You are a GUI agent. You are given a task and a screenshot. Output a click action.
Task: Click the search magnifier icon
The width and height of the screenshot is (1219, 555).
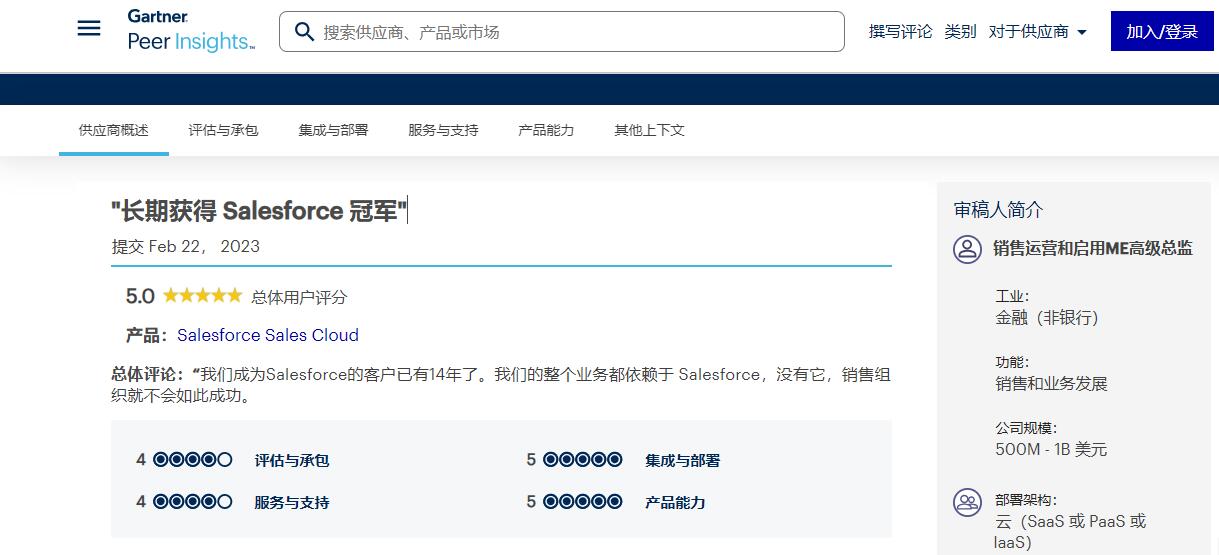tap(305, 32)
